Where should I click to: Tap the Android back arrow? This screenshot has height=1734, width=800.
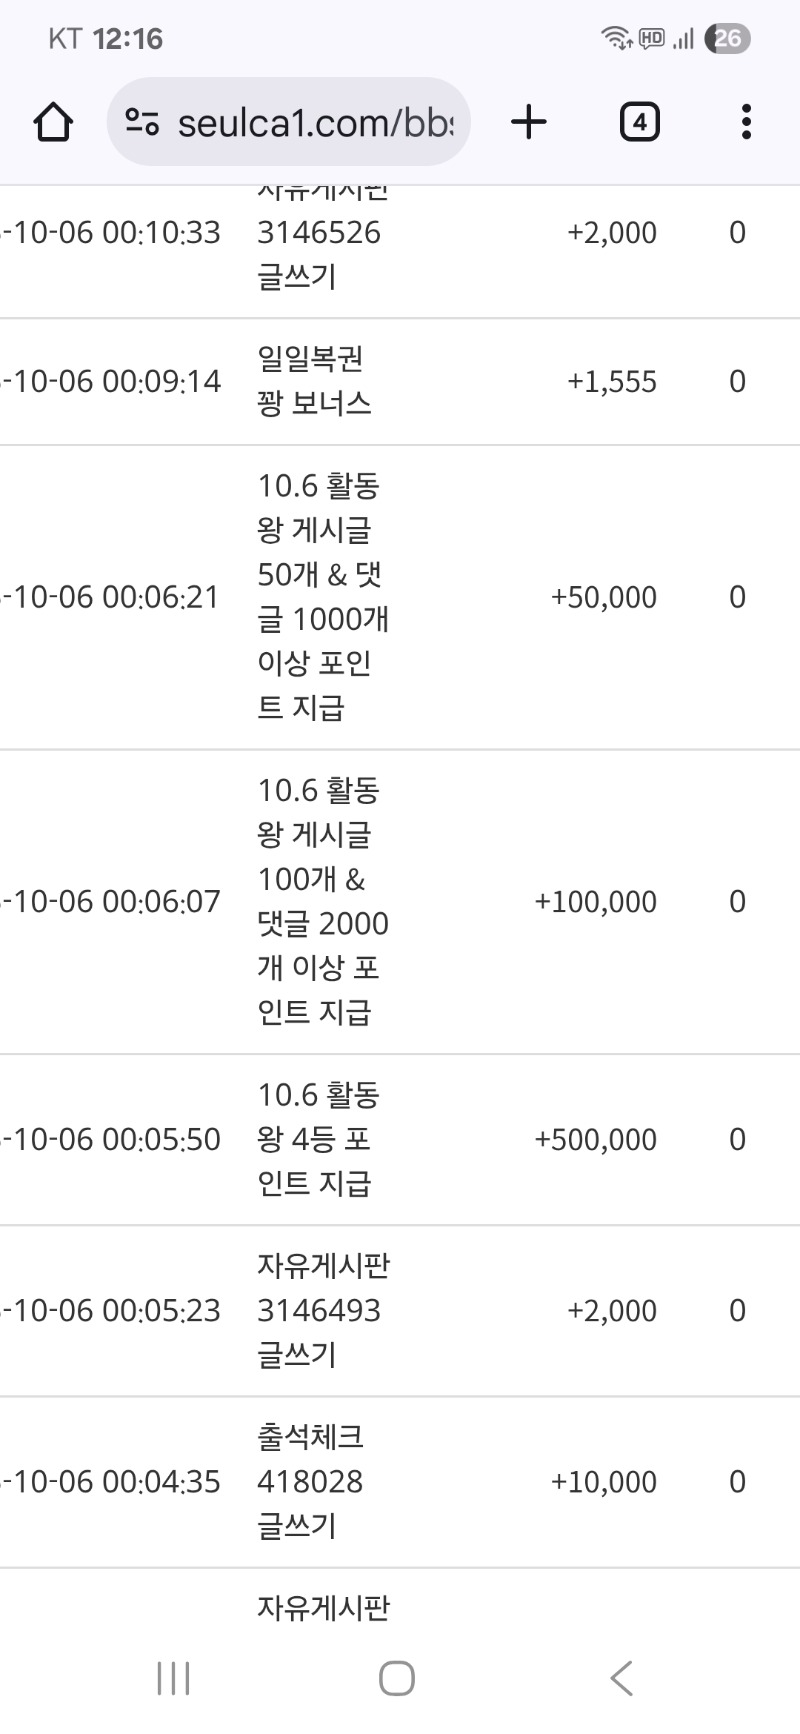click(621, 1678)
